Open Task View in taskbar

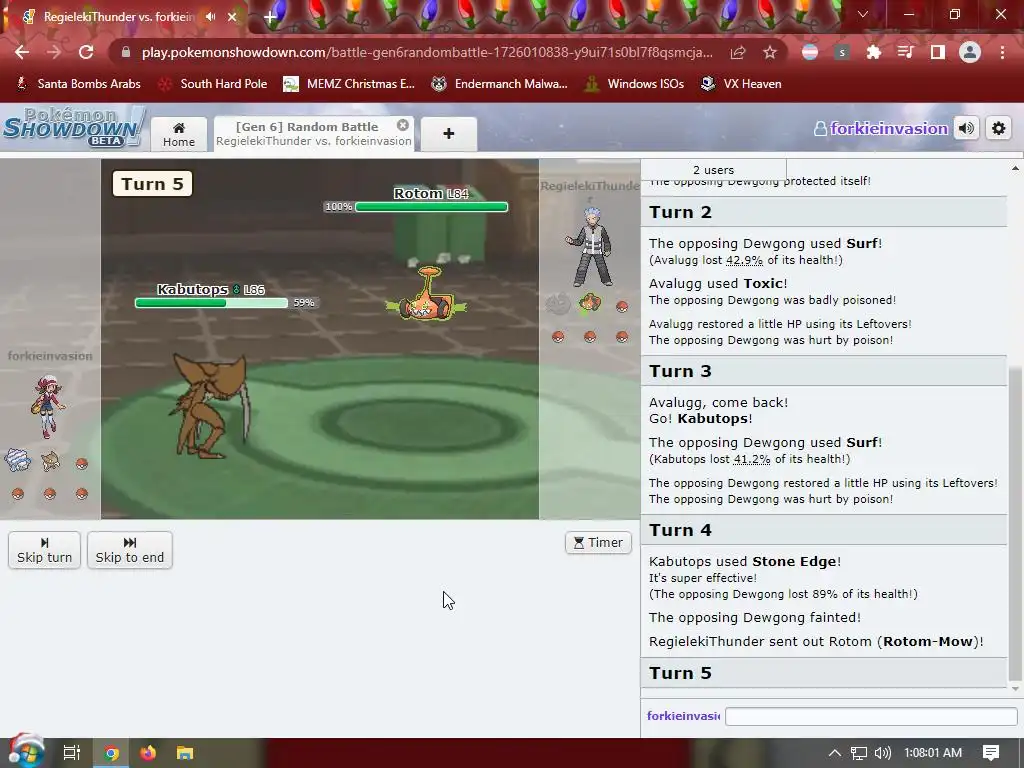71,753
